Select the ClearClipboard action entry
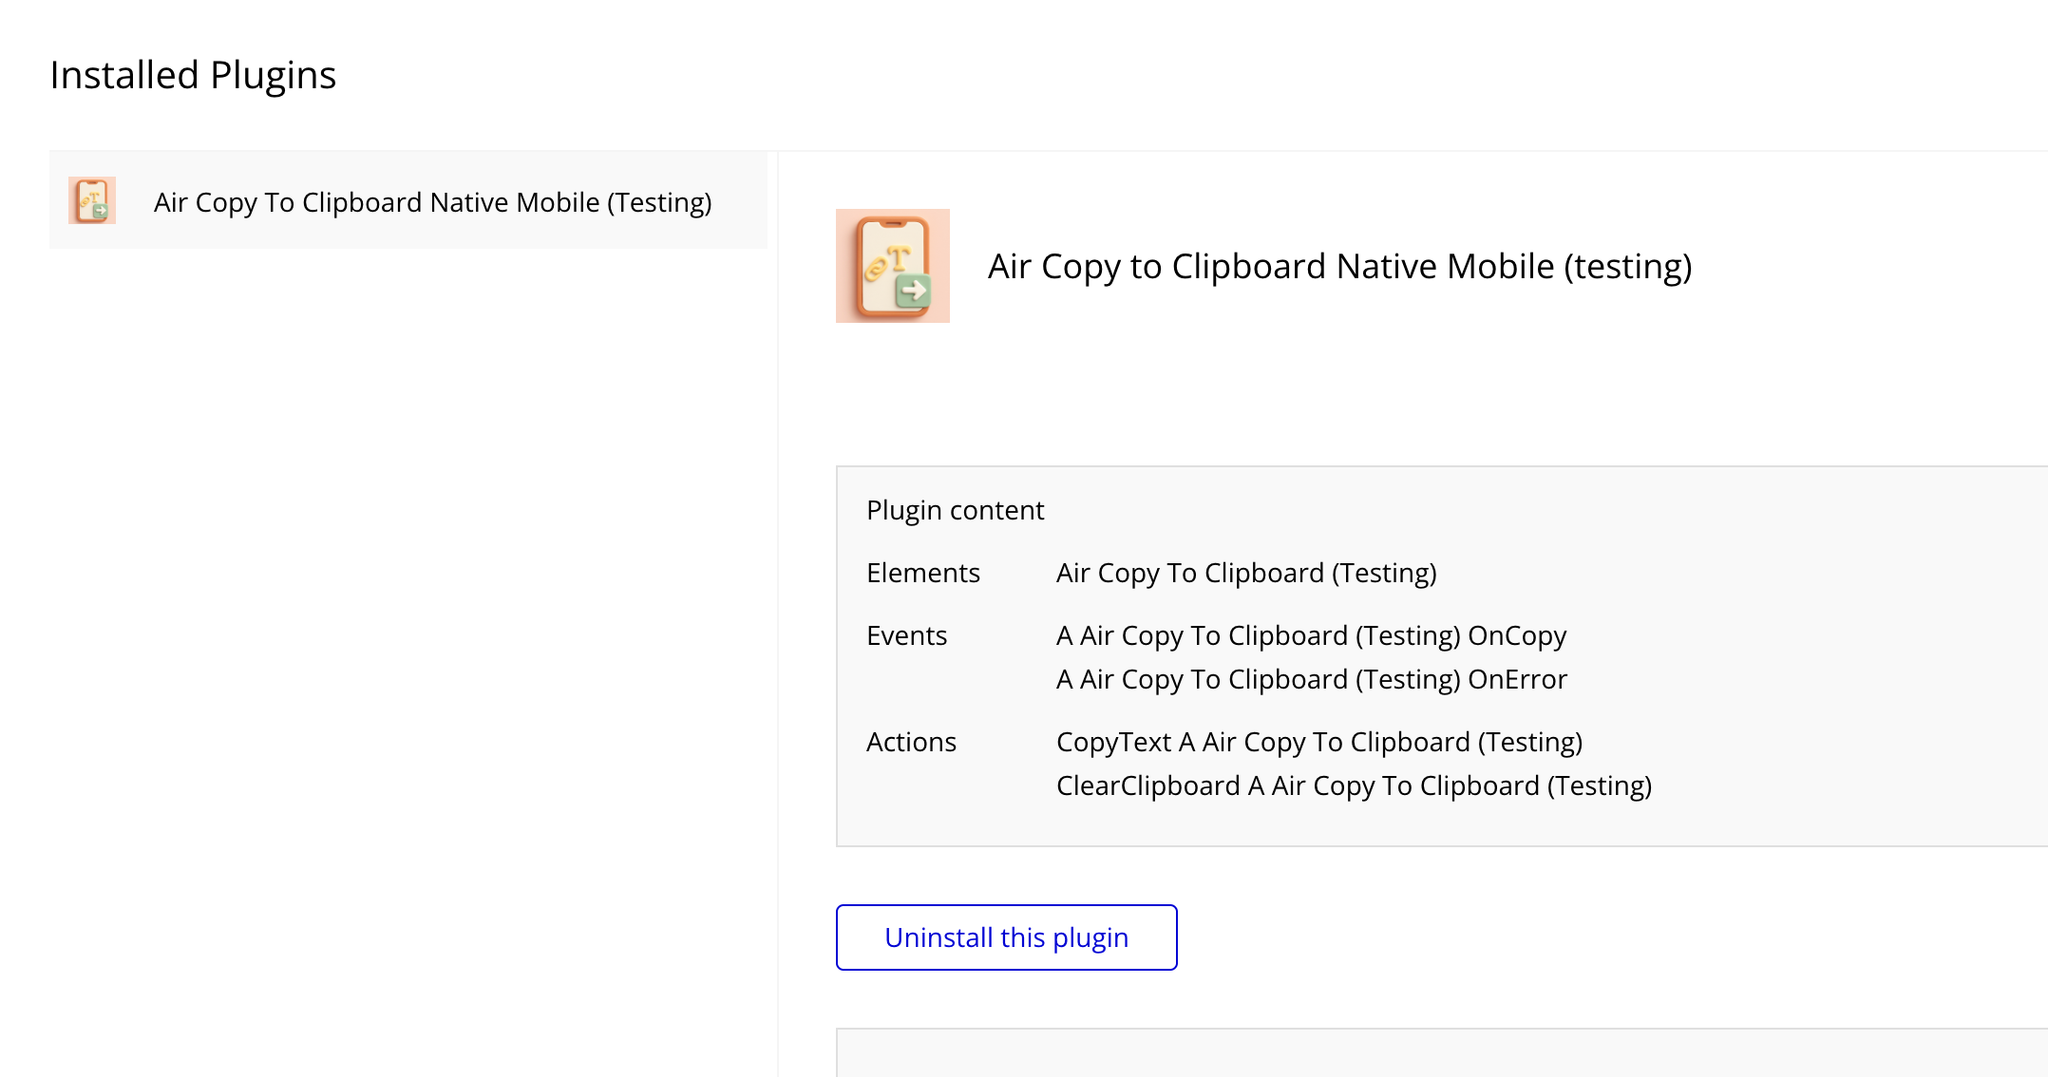Image resolution: width=2048 pixels, height=1077 pixels. [x=1354, y=786]
